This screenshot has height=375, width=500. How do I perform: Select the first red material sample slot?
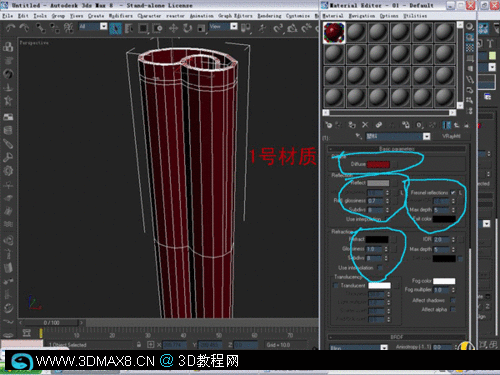coord(334,33)
